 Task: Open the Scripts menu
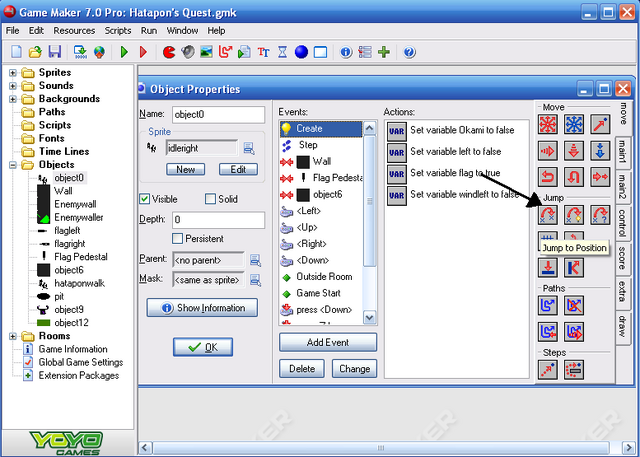point(118,31)
